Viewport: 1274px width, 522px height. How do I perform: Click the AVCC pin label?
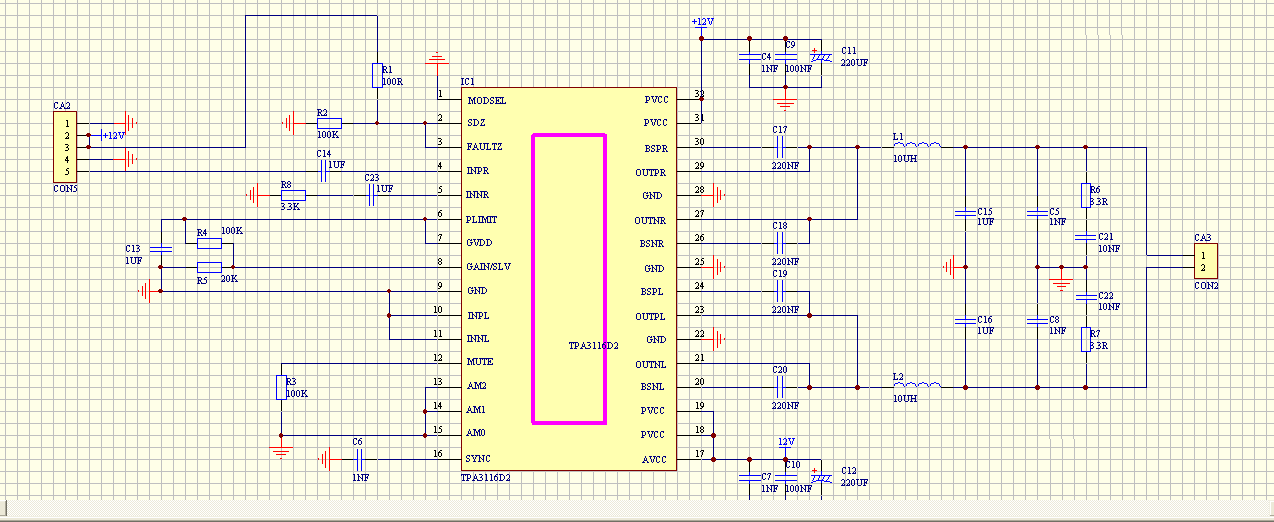click(x=654, y=459)
